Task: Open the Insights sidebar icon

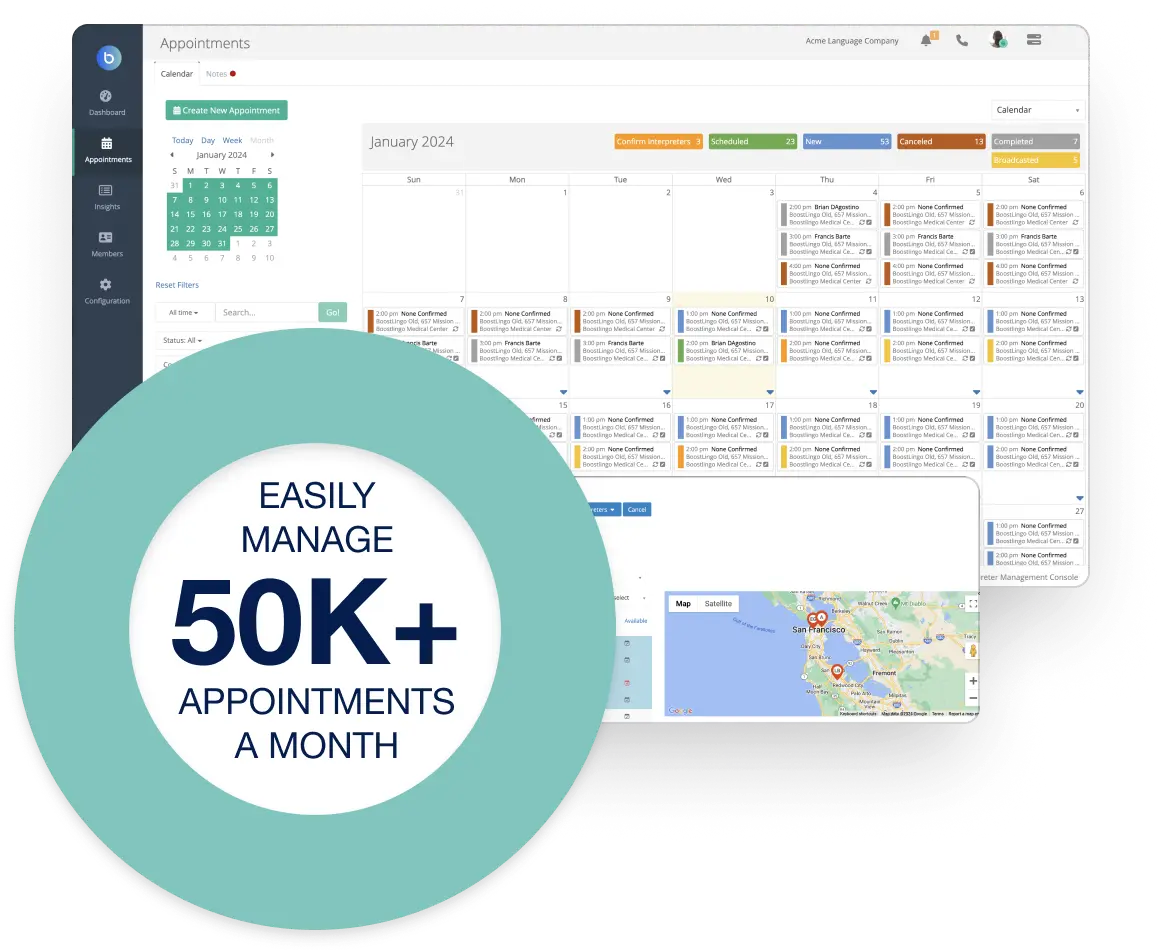Action: coord(107,197)
